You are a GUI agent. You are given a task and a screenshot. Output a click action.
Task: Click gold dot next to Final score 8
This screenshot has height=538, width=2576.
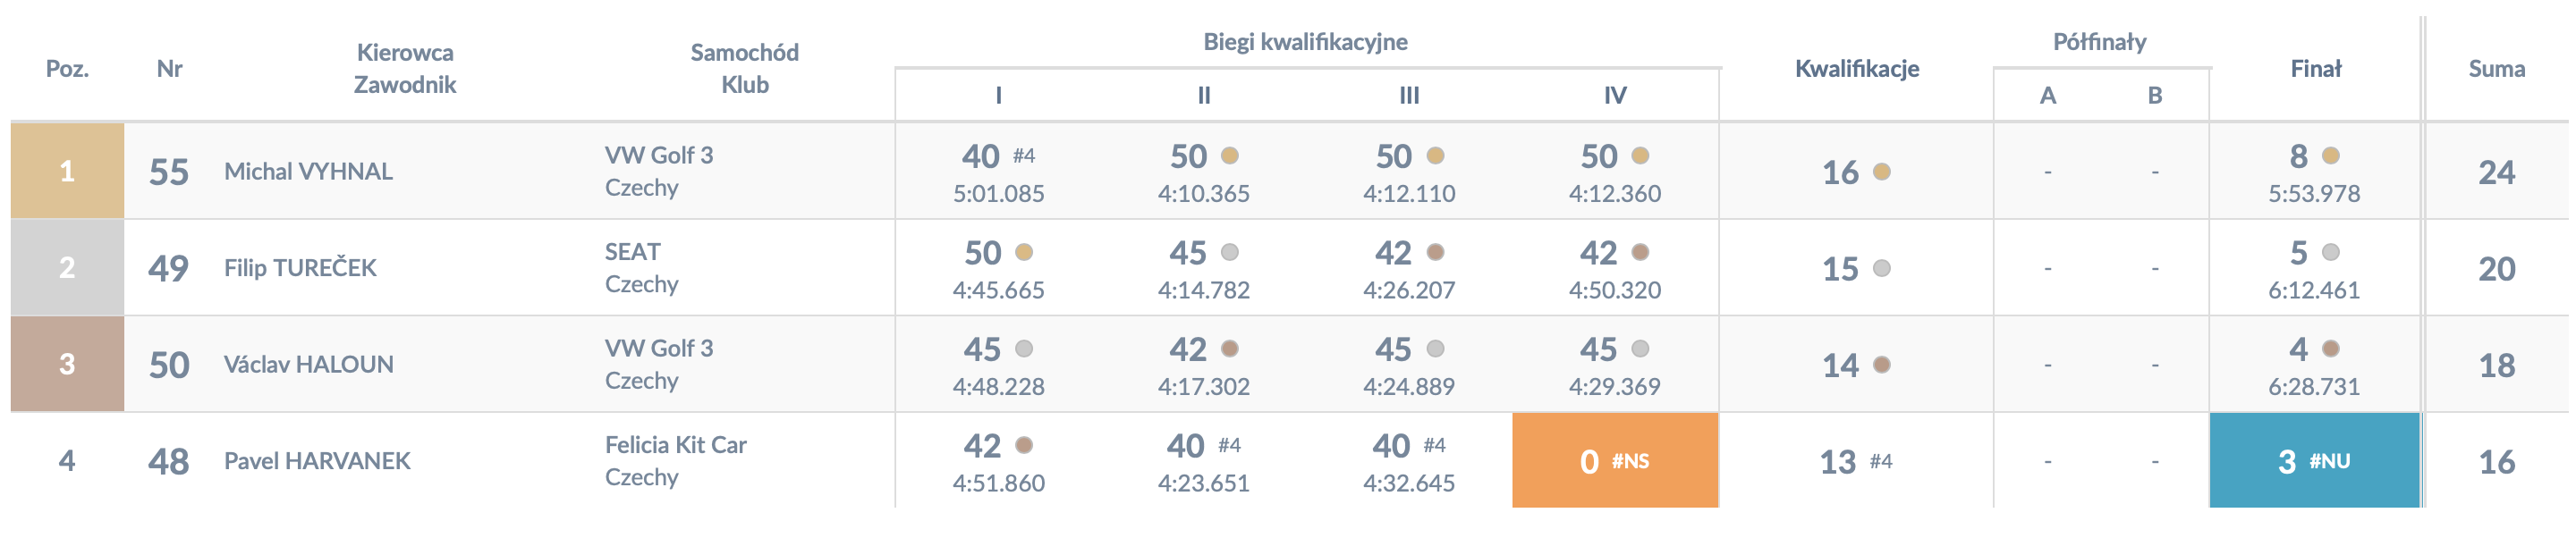click(2331, 156)
